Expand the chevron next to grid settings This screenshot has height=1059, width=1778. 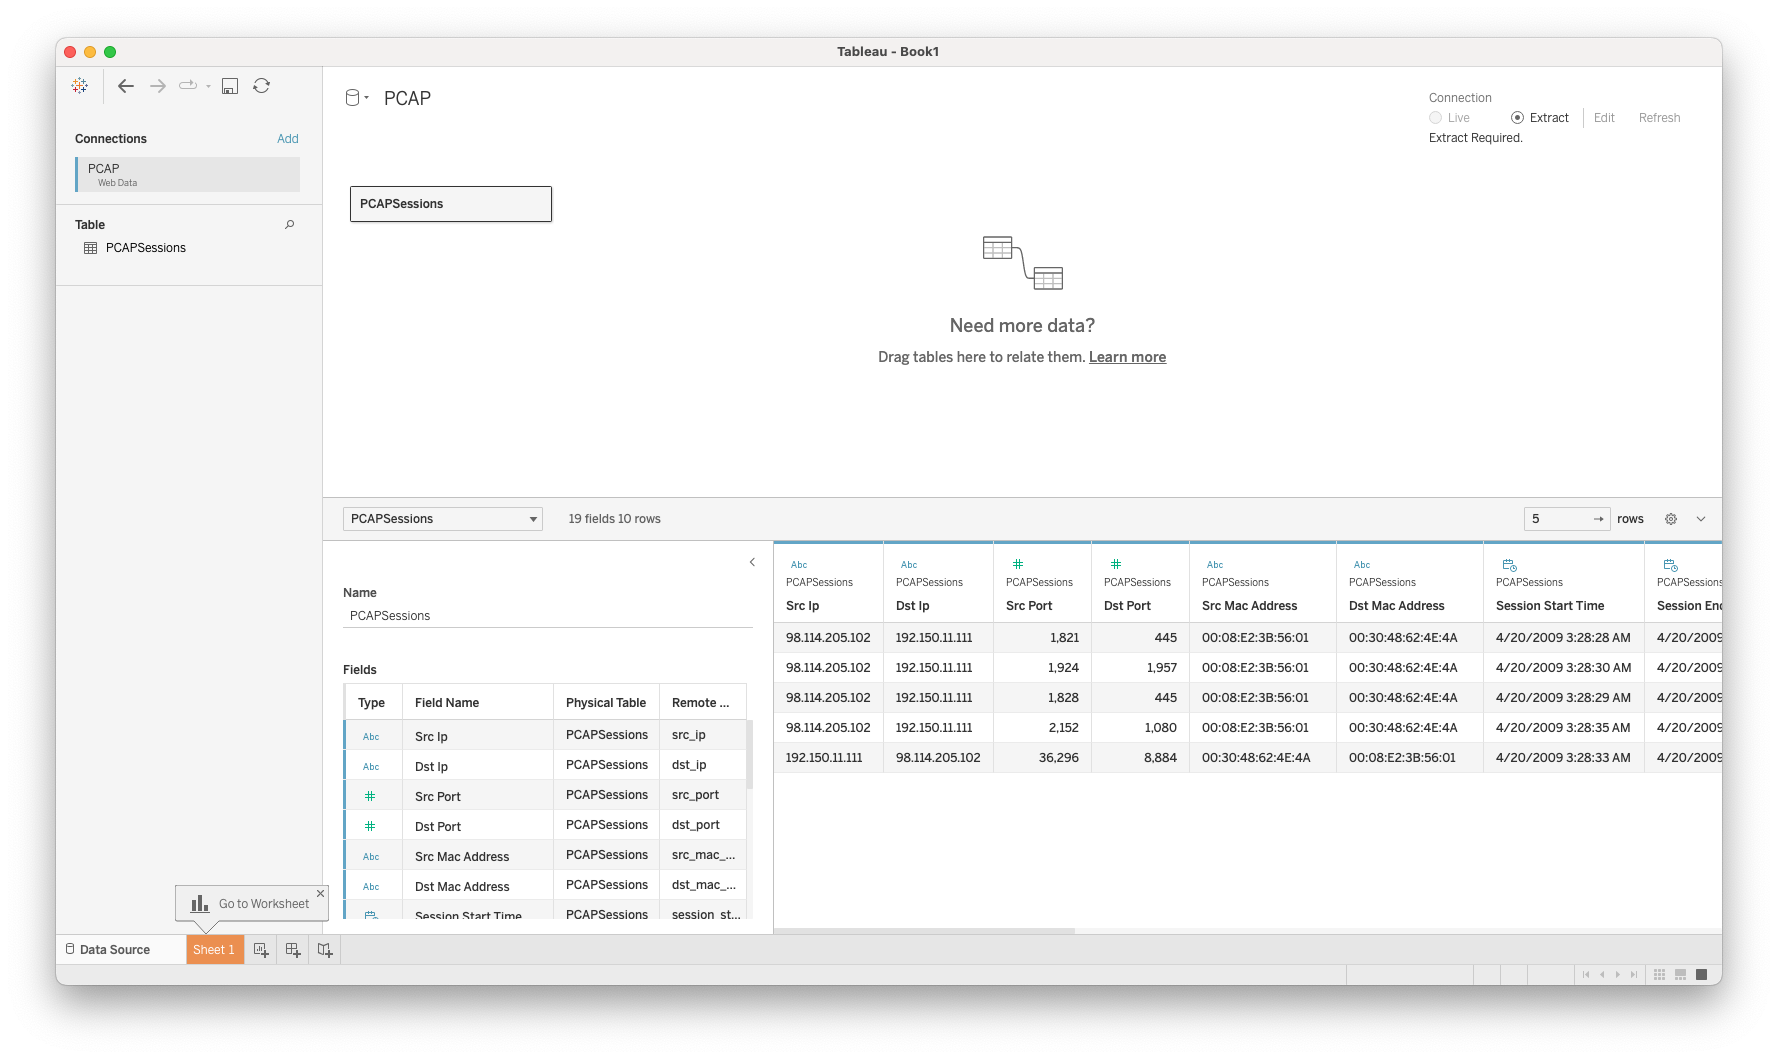click(x=1701, y=519)
